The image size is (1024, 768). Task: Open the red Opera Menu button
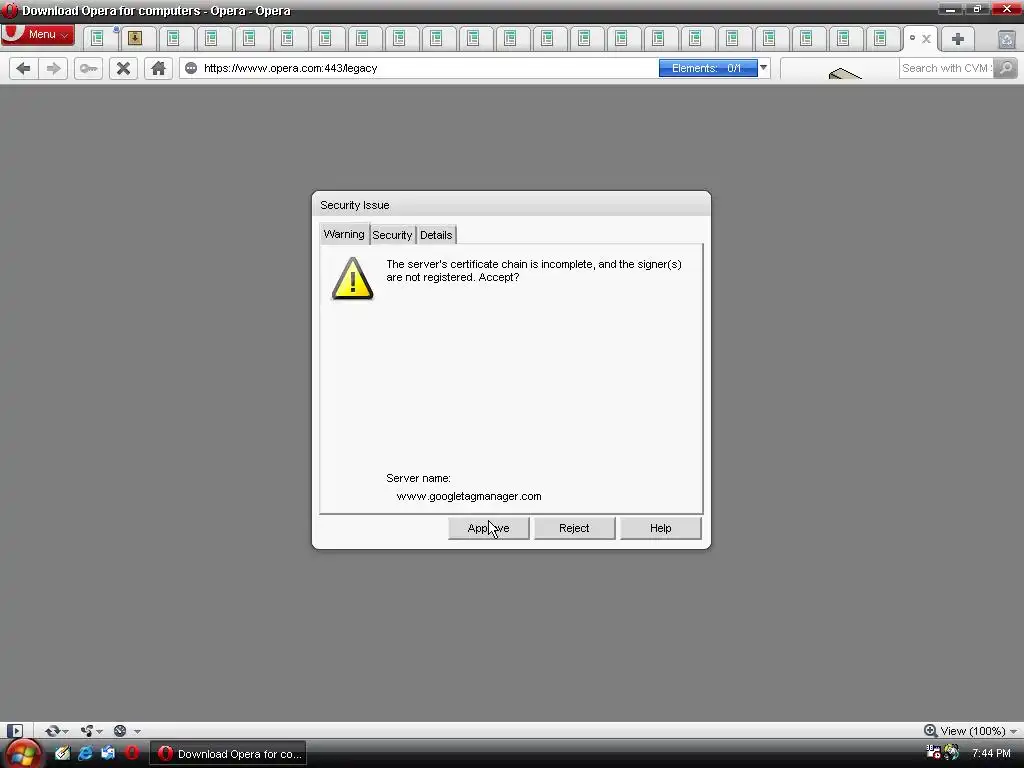coord(38,35)
